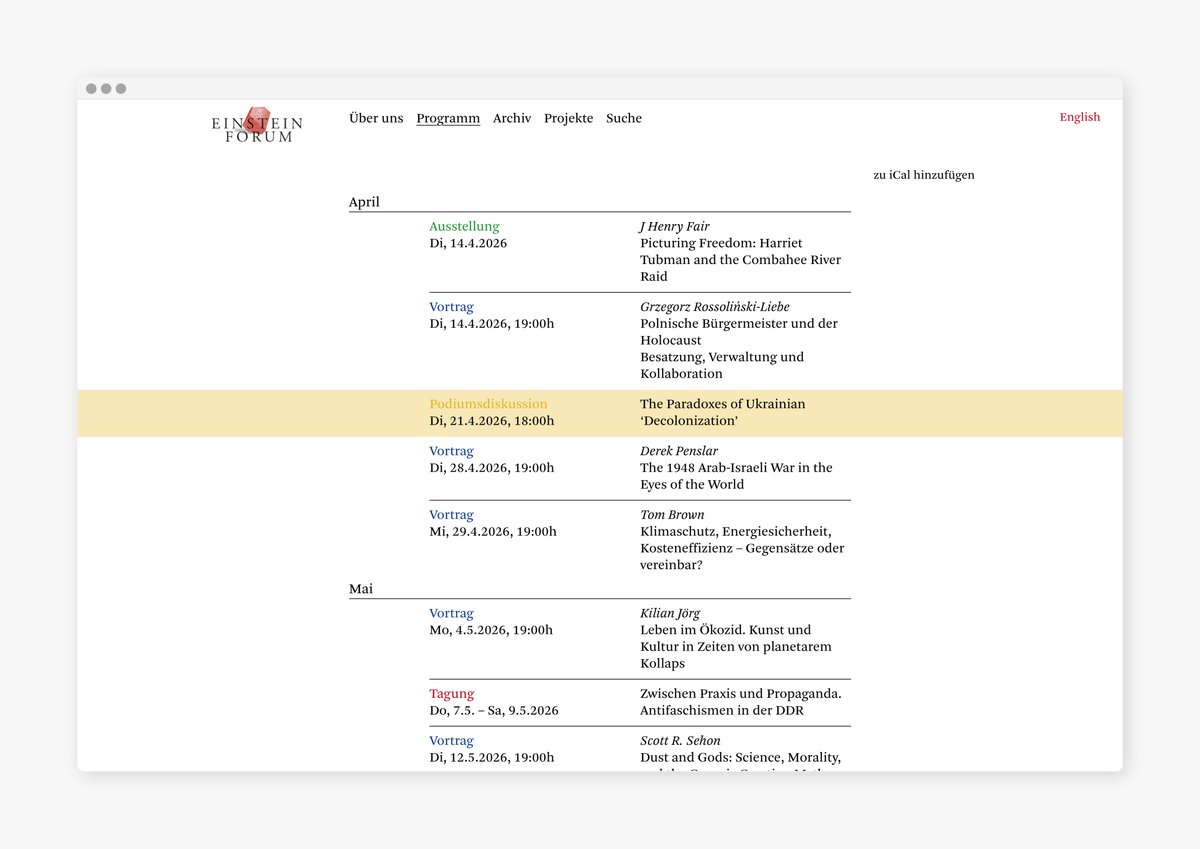This screenshot has height=849, width=1200.
Task: Click date Di, 12.5.2026, 19:00h
Action: 492,758
